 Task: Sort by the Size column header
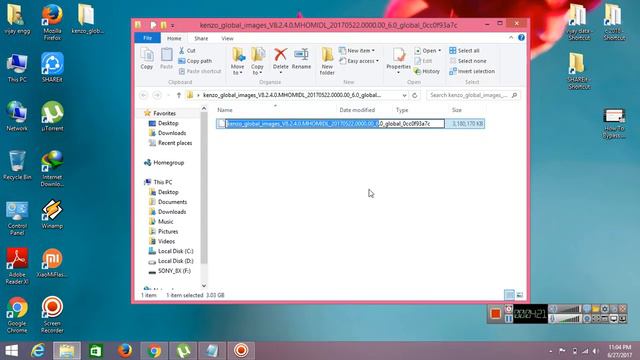click(x=457, y=110)
